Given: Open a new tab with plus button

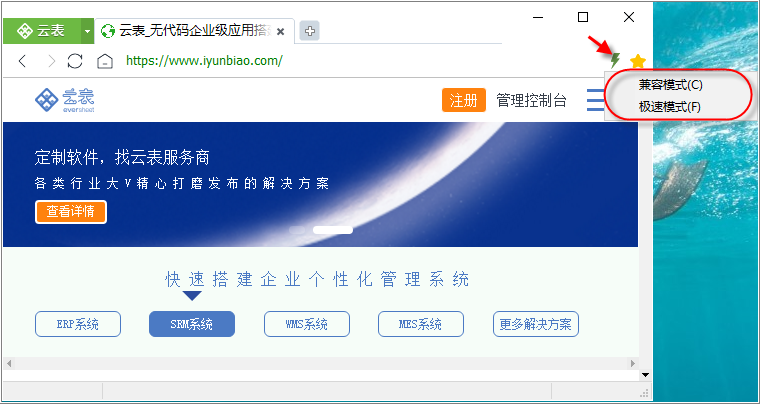Looking at the screenshot, I should pos(309,31).
